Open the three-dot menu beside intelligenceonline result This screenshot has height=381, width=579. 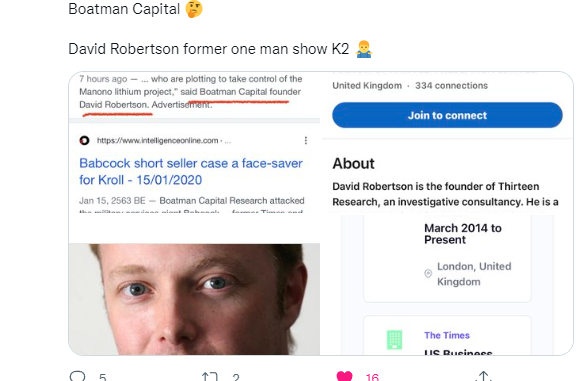coord(306,140)
